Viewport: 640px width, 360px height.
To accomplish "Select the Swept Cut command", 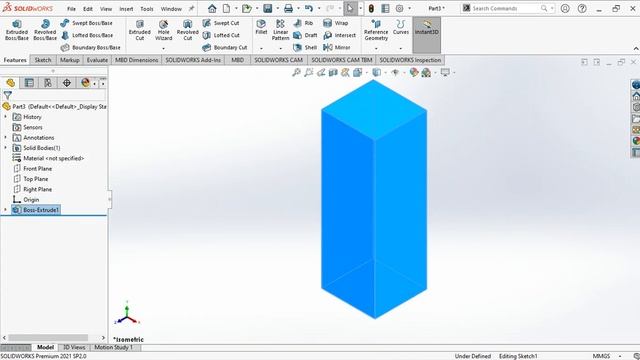I will pos(221,23).
